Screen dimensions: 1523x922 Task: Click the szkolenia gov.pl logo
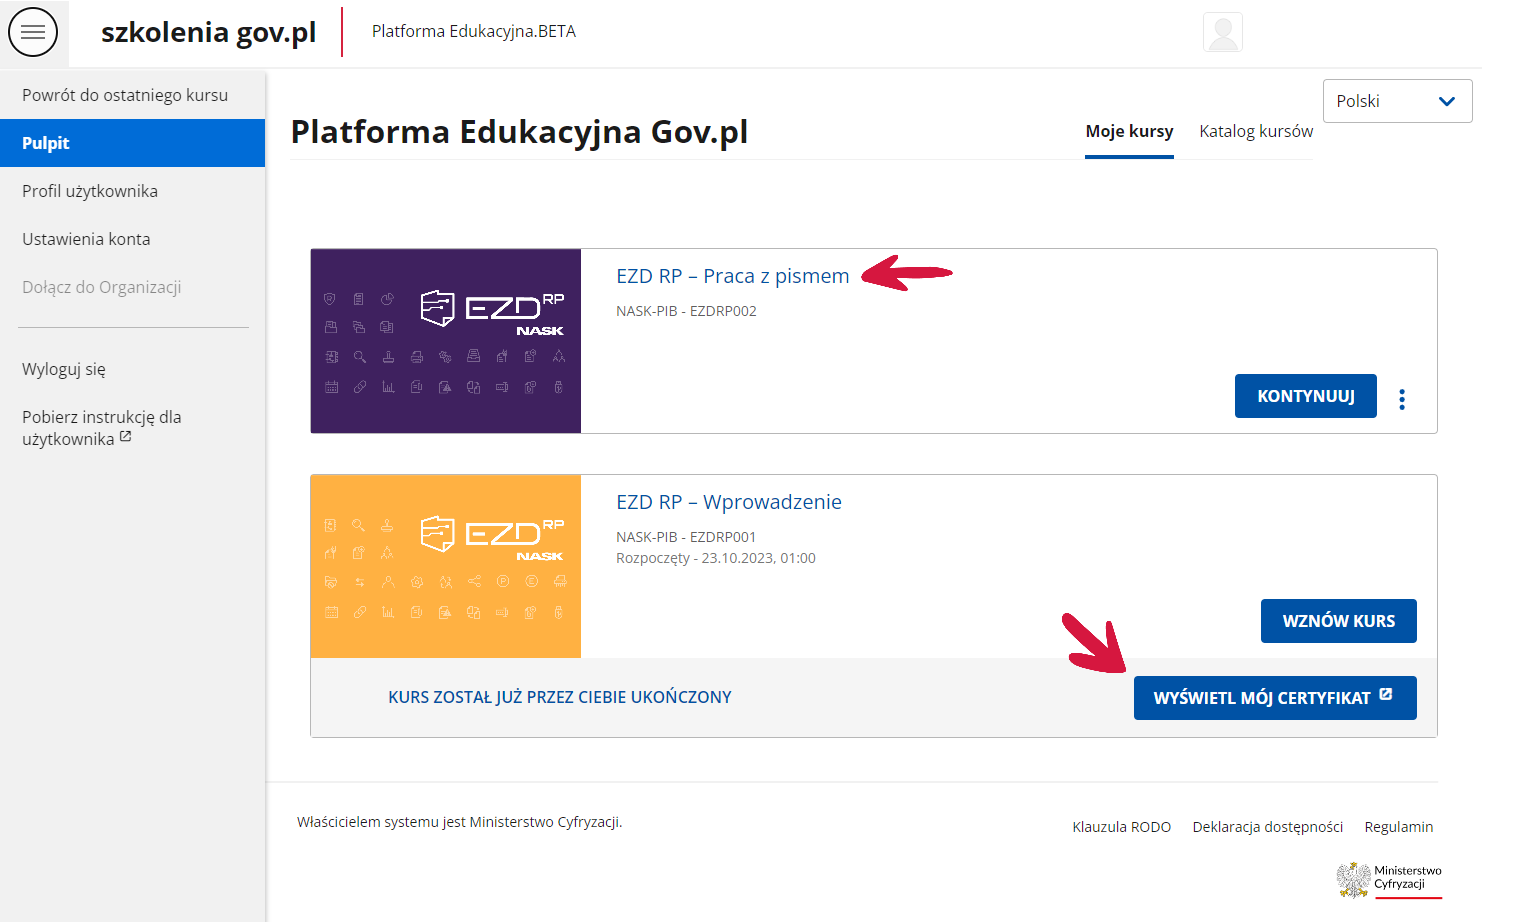click(208, 33)
